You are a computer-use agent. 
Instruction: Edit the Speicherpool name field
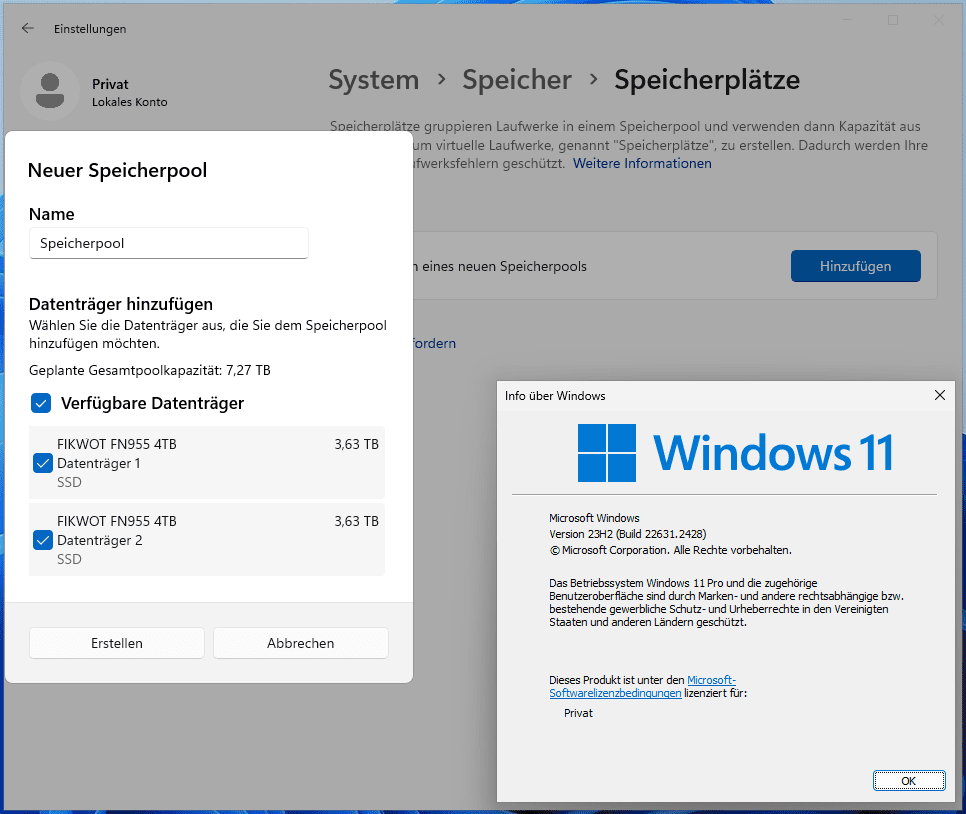coord(168,243)
